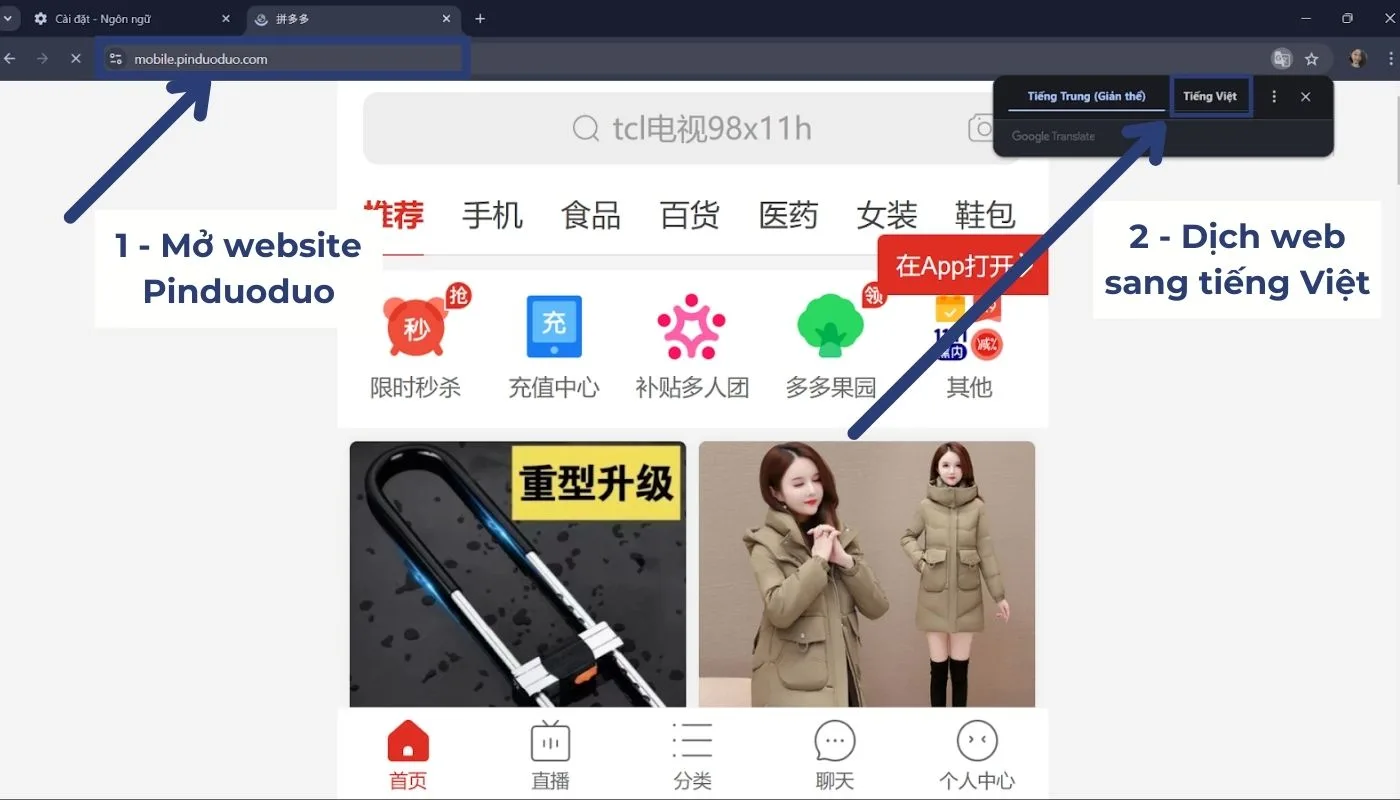Viewport: 1400px width, 800px height.
Task: Switch to the Cài đặt - Ngôn ngữ tab
Action: pyautogui.click(x=133, y=19)
